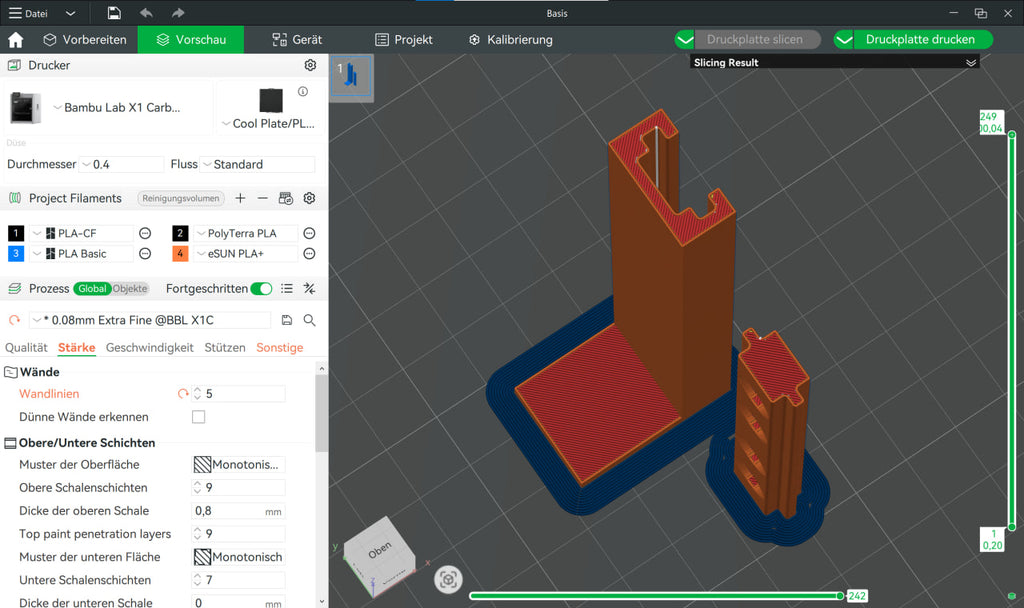
Task: Click filament 4 orange color swatch
Action: (180, 253)
